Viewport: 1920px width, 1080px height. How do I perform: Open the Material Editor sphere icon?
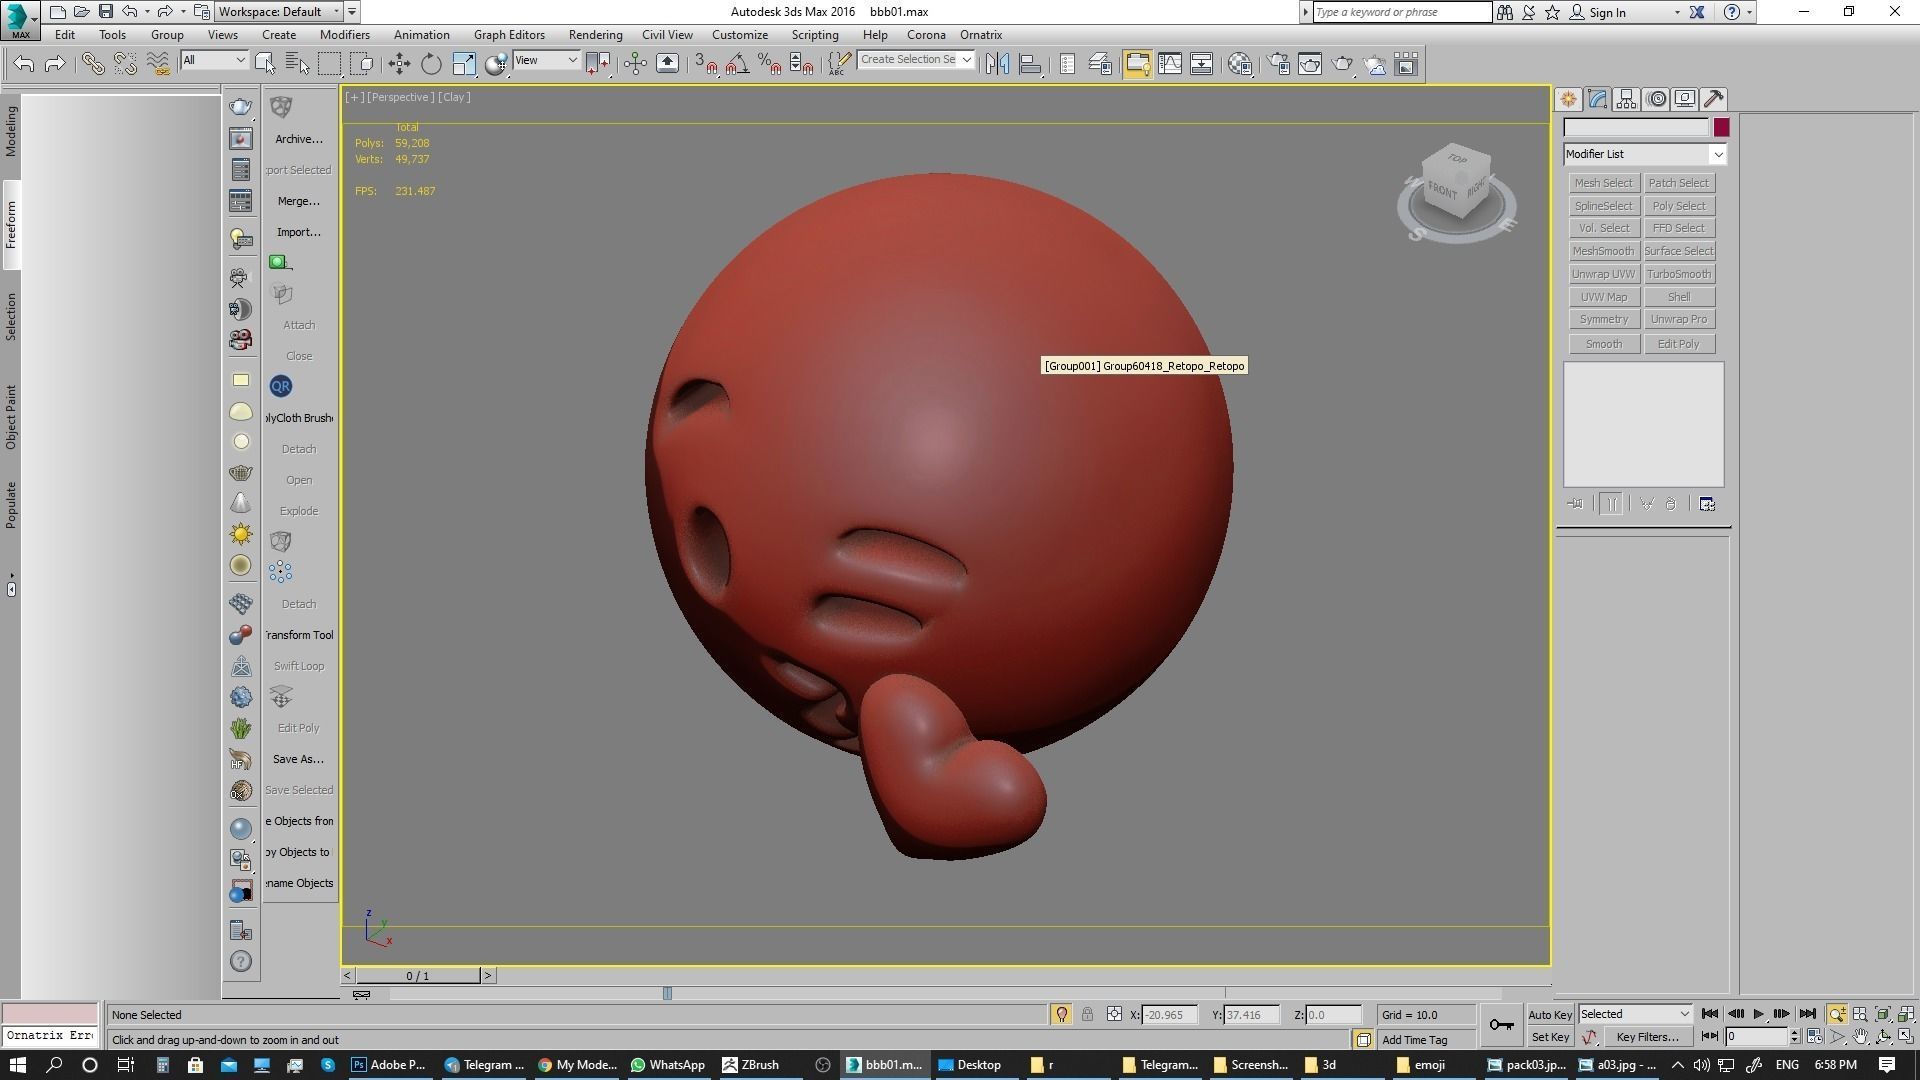coord(1240,64)
